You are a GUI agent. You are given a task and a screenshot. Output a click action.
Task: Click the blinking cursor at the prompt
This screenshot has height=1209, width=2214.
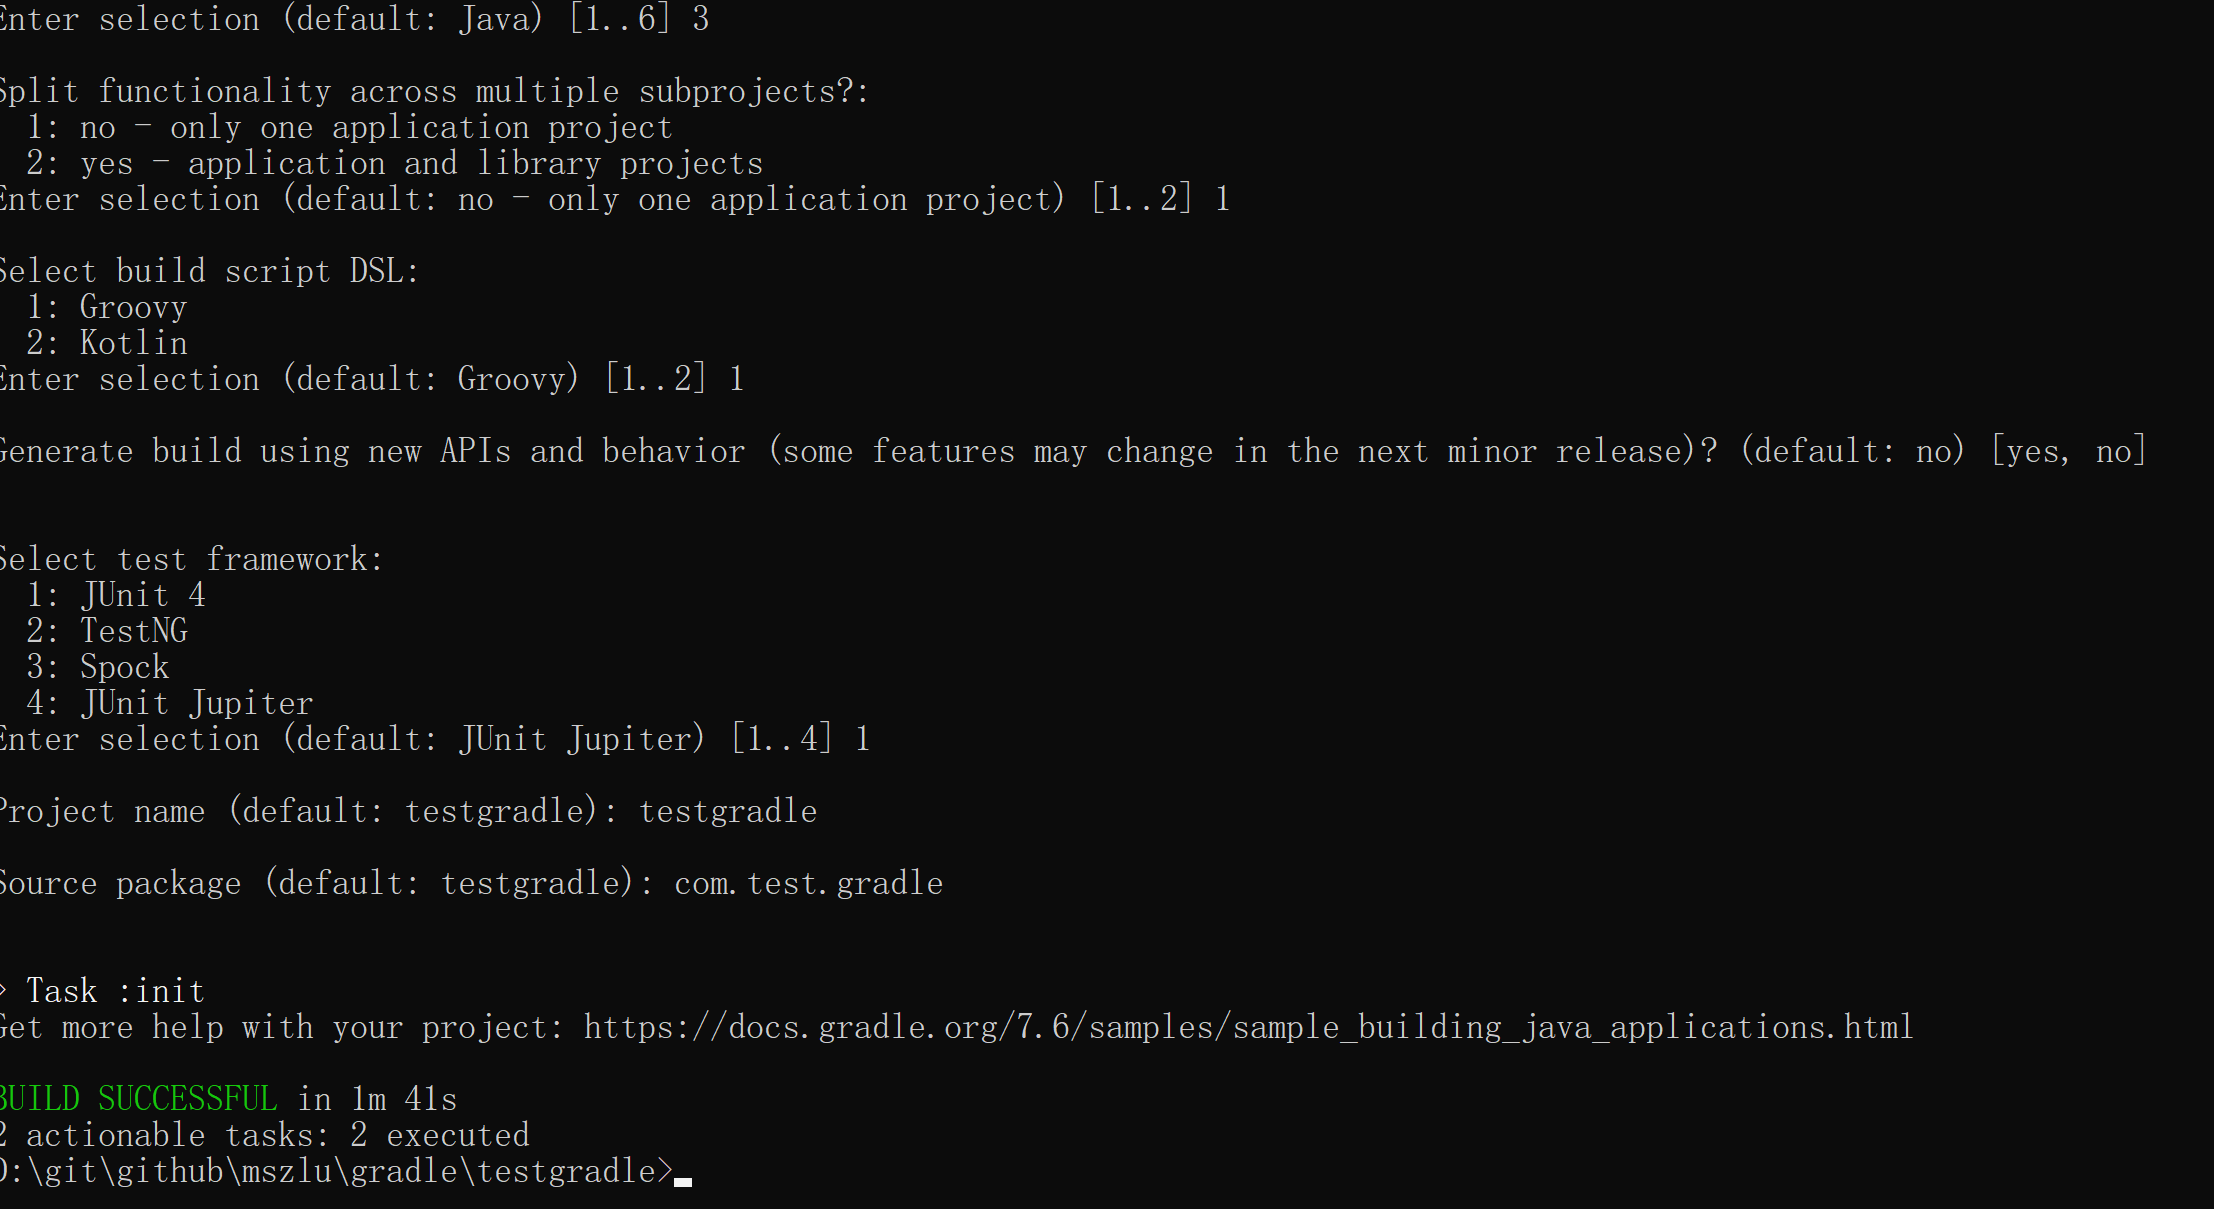[x=683, y=1182]
